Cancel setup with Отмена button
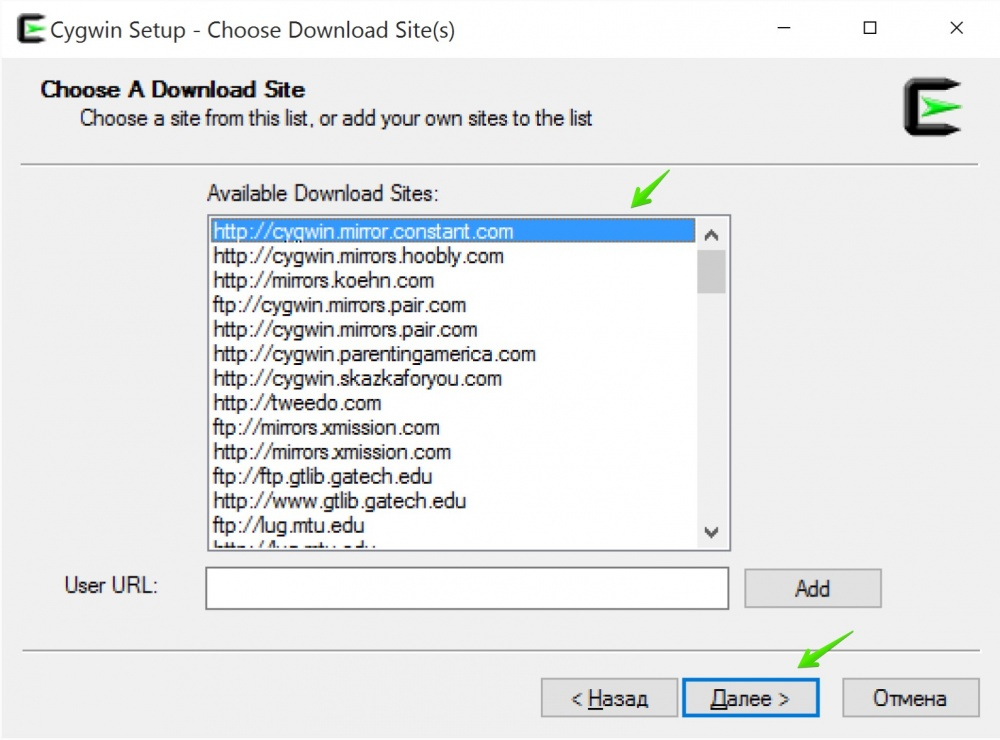Viewport: 1000px width, 740px height. (910, 698)
